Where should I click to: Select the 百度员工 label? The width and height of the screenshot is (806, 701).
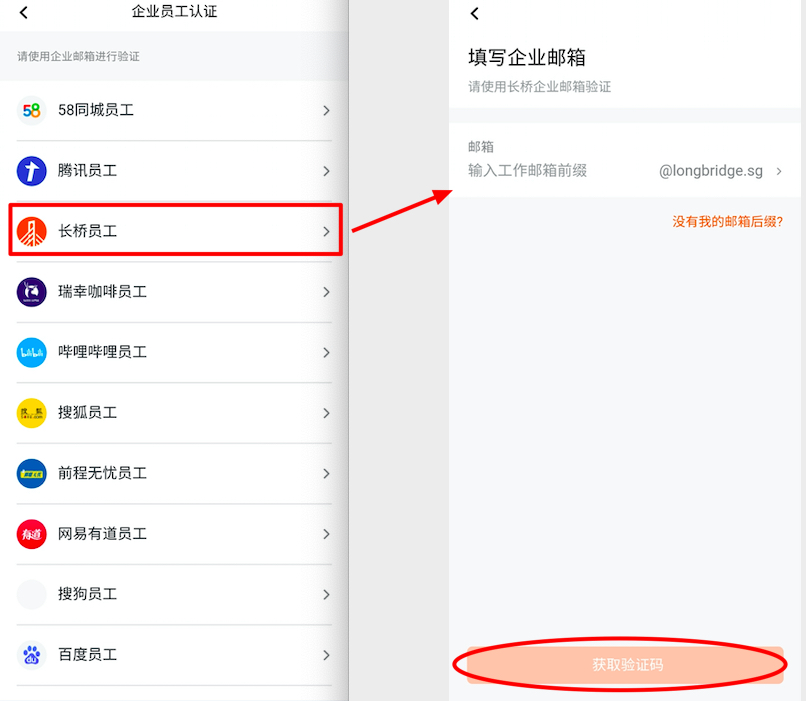pyautogui.click(x=87, y=654)
